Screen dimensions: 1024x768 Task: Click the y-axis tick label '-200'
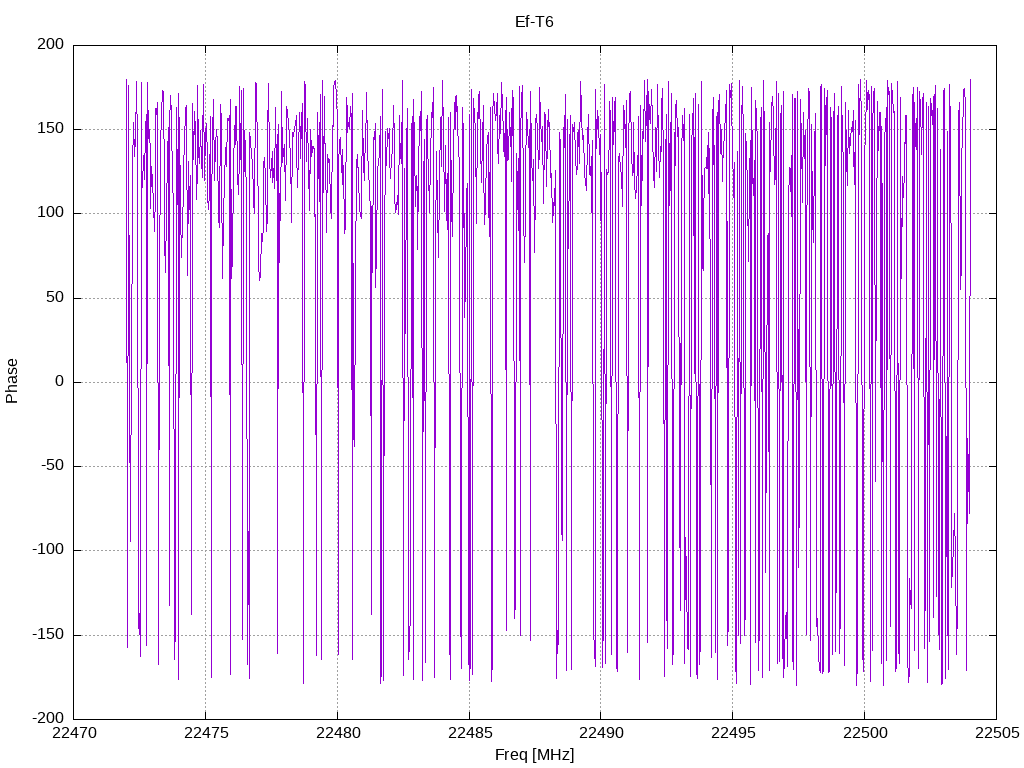(48, 718)
